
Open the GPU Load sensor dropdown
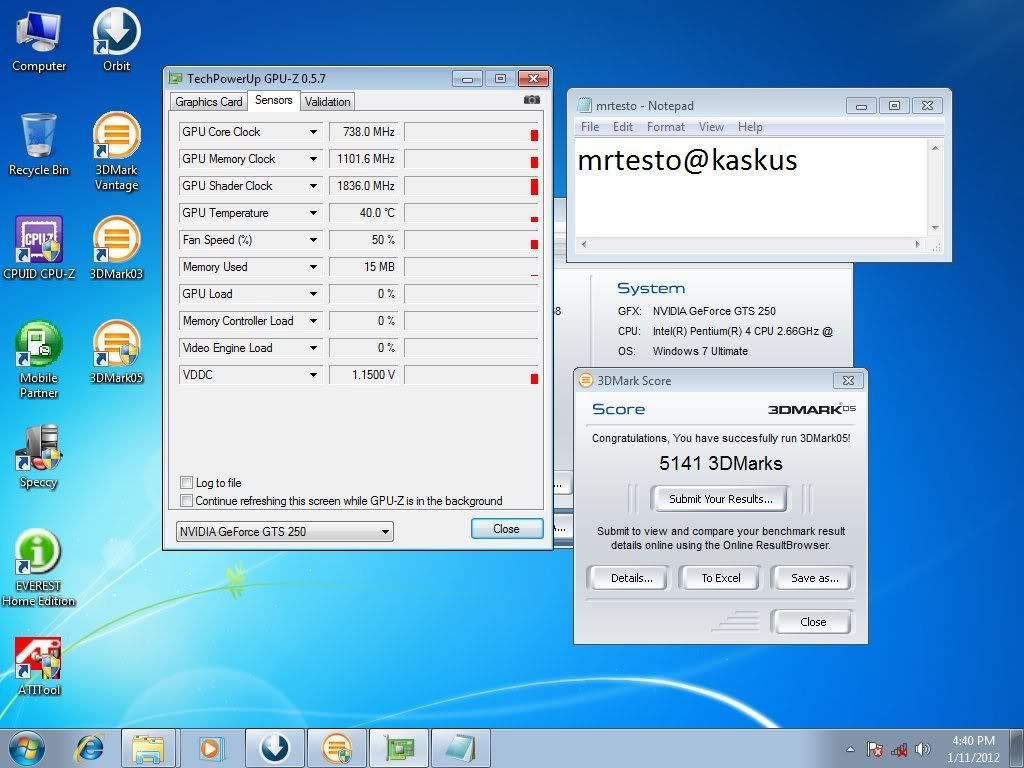point(313,294)
